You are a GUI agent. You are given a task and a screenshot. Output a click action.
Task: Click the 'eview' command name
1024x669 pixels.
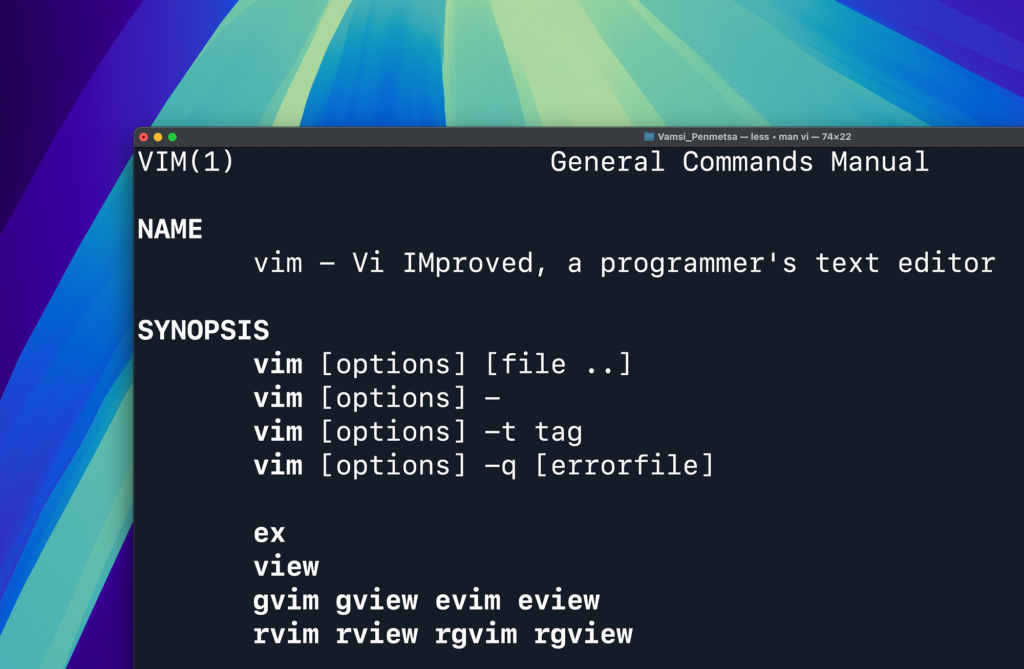558,600
